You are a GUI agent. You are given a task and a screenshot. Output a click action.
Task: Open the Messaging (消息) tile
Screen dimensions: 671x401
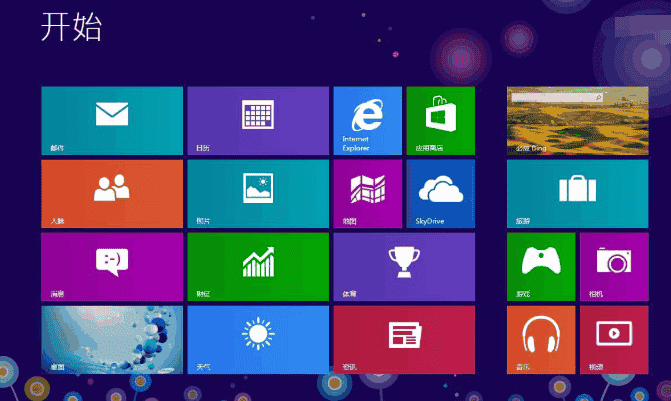112,267
